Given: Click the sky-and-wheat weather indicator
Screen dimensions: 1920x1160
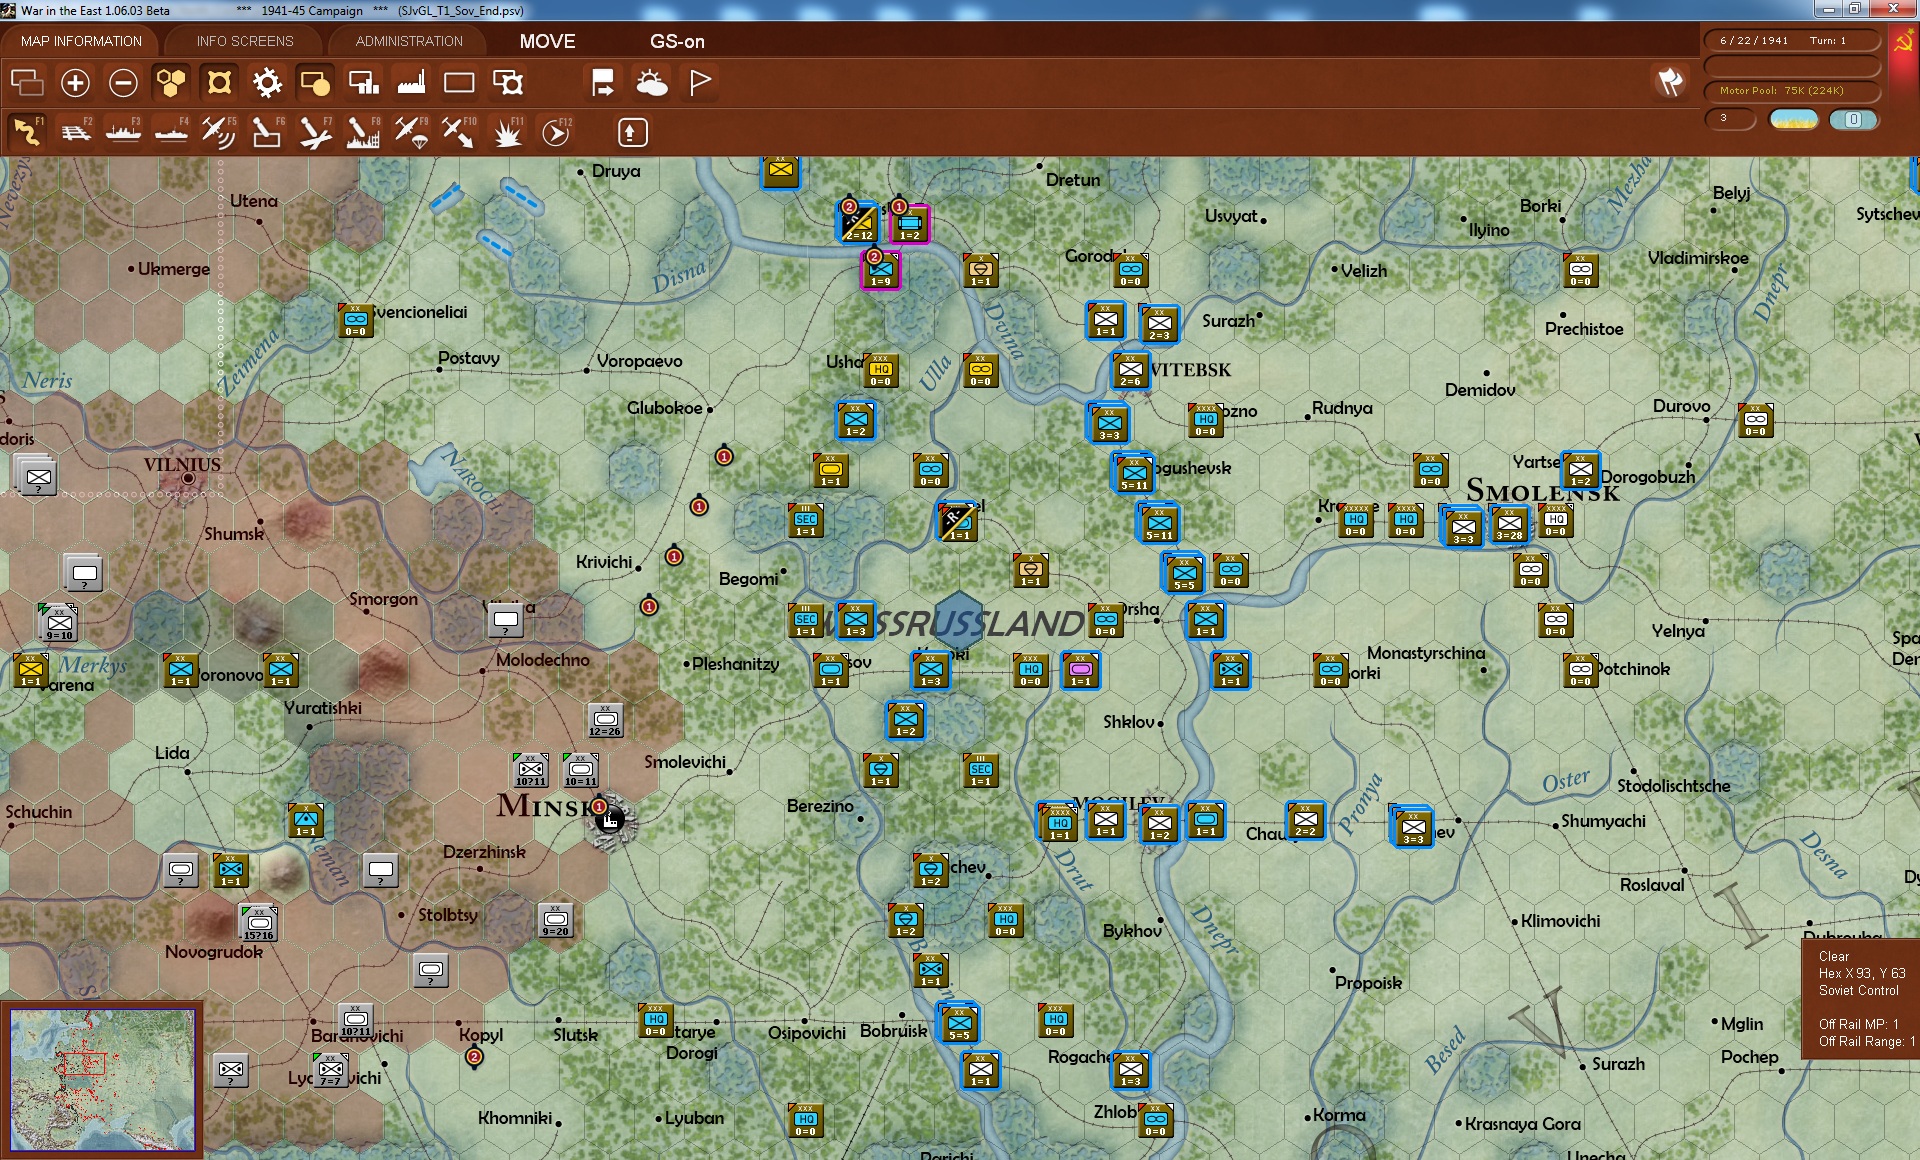Looking at the screenshot, I should [1794, 119].
